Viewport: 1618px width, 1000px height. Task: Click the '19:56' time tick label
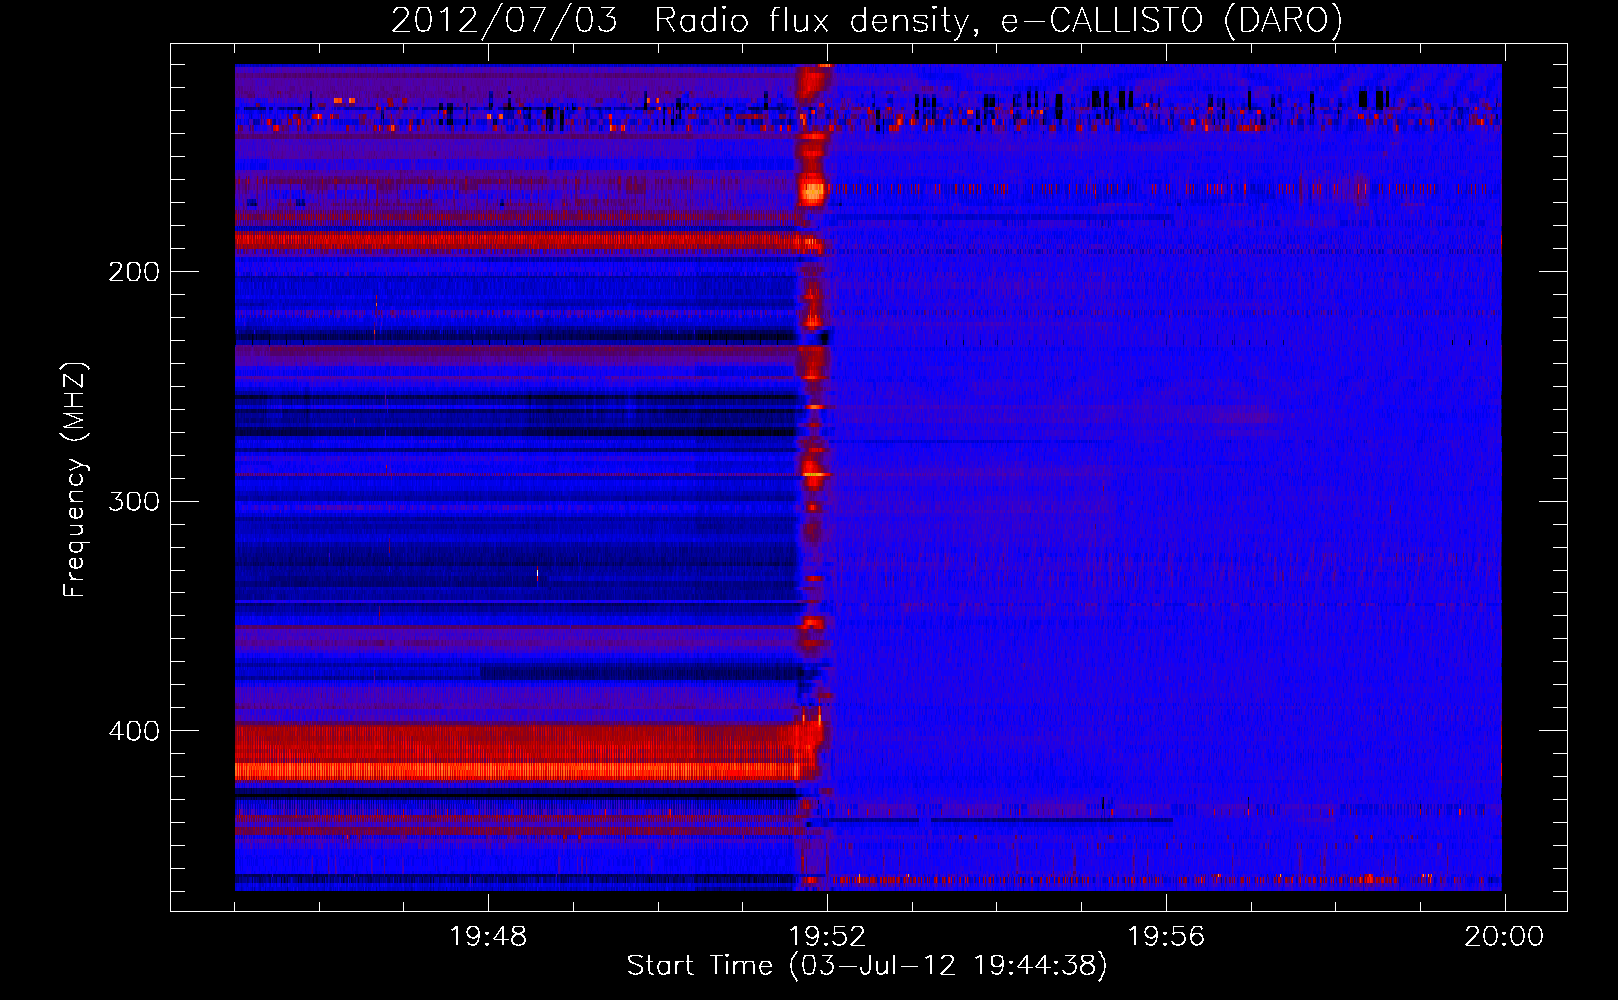1166,937
